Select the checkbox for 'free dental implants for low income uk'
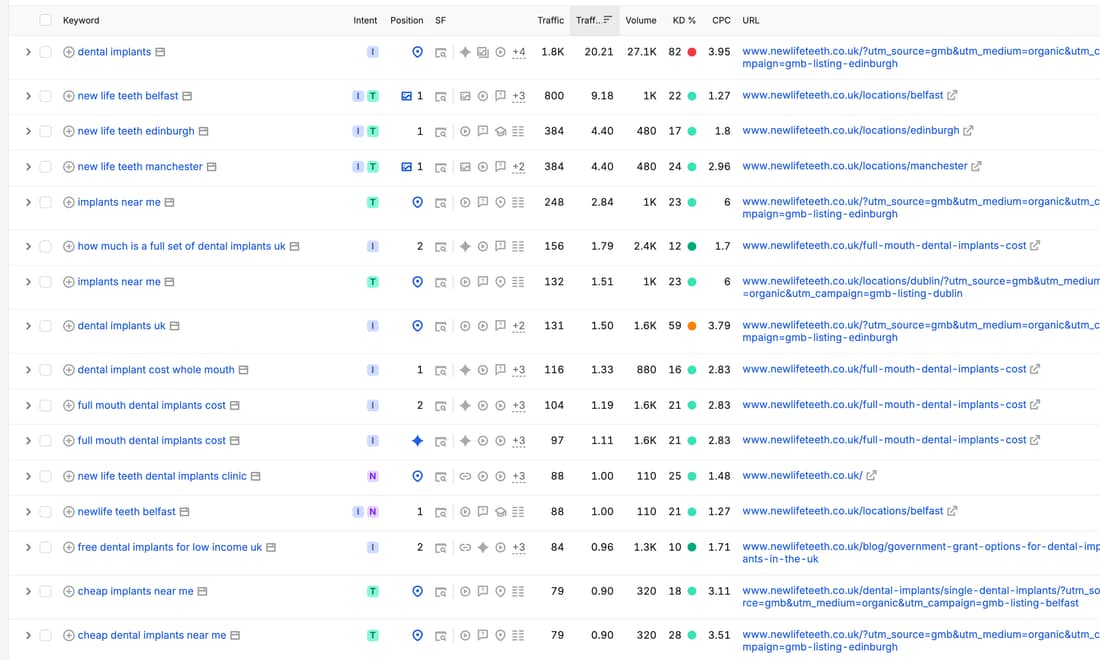Viewport: 1100px width, 660px height. (x=46, y=548)
